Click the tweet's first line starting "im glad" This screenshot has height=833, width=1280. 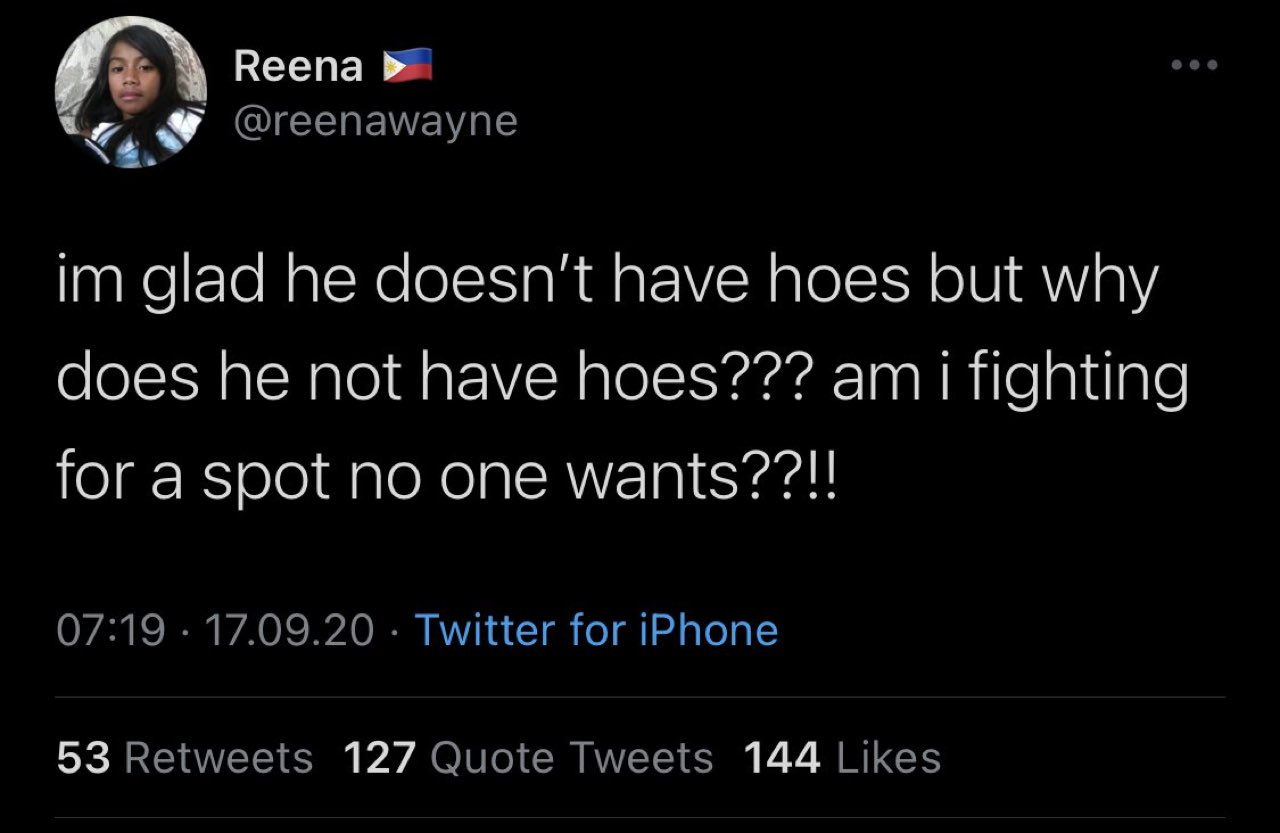tap(606, 284)
